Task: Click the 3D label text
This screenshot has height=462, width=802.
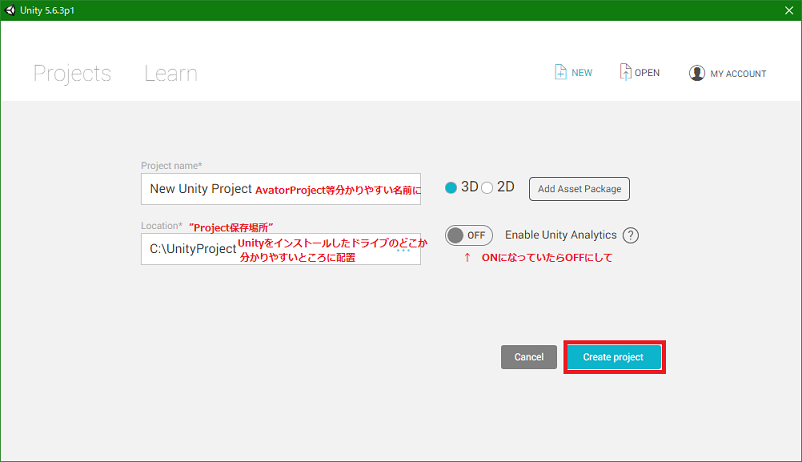Action: pos(470,187)
